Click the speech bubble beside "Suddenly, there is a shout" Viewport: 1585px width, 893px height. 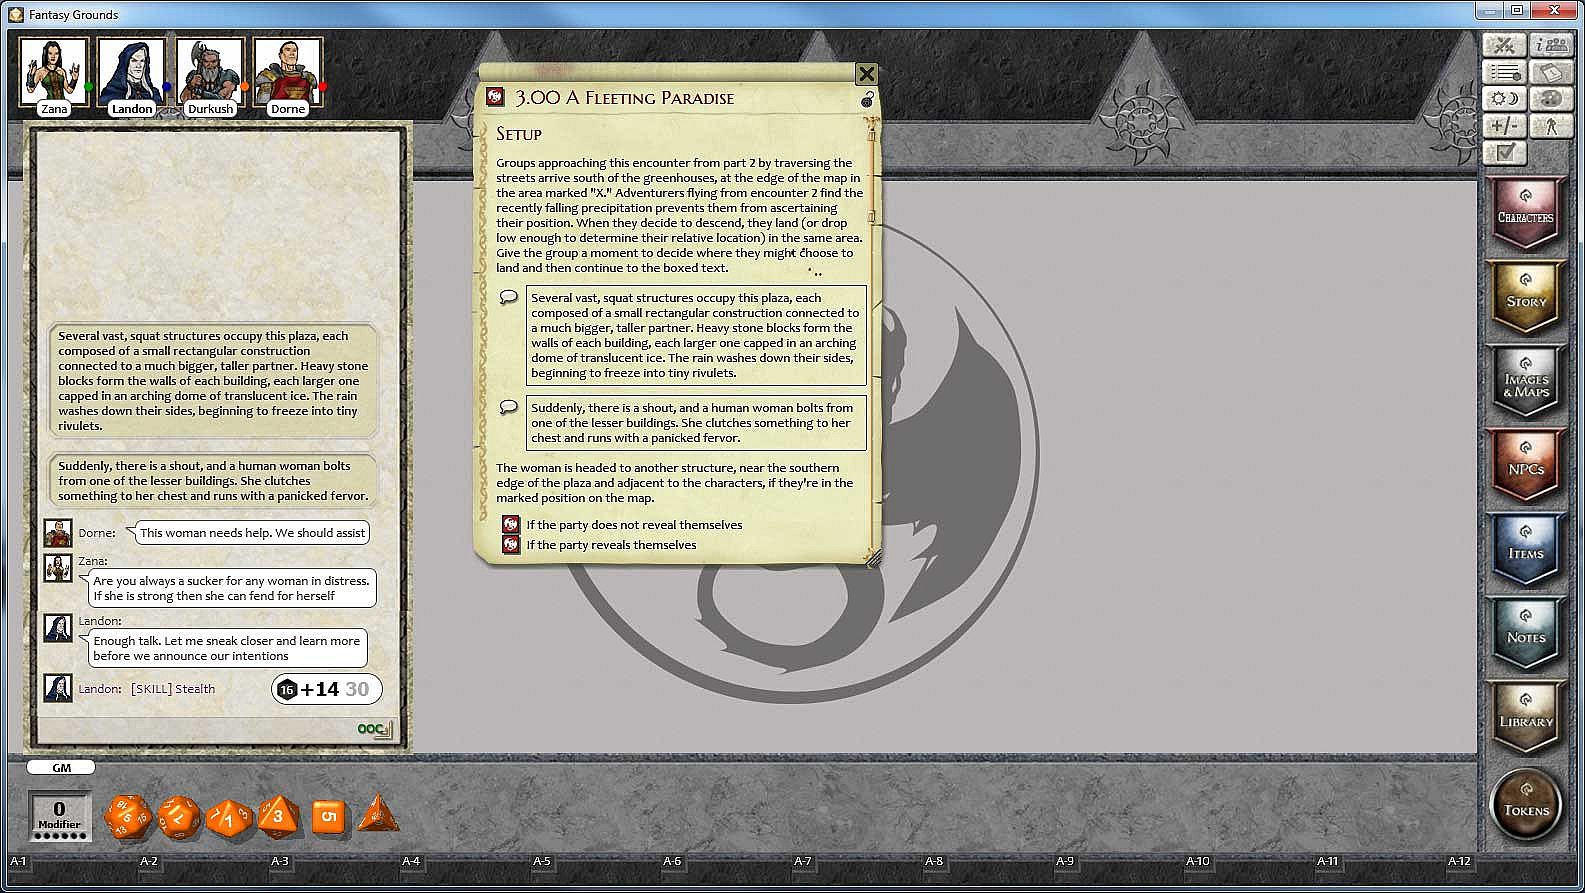tap(509, 407)
